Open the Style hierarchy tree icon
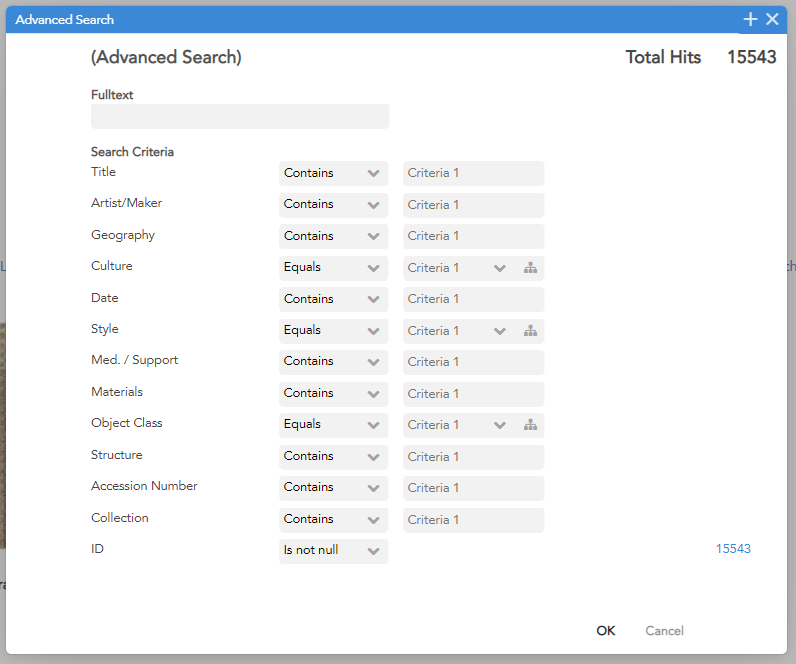Image resolution: width=796 pixels, height=664 pixels. coord(530,331)
